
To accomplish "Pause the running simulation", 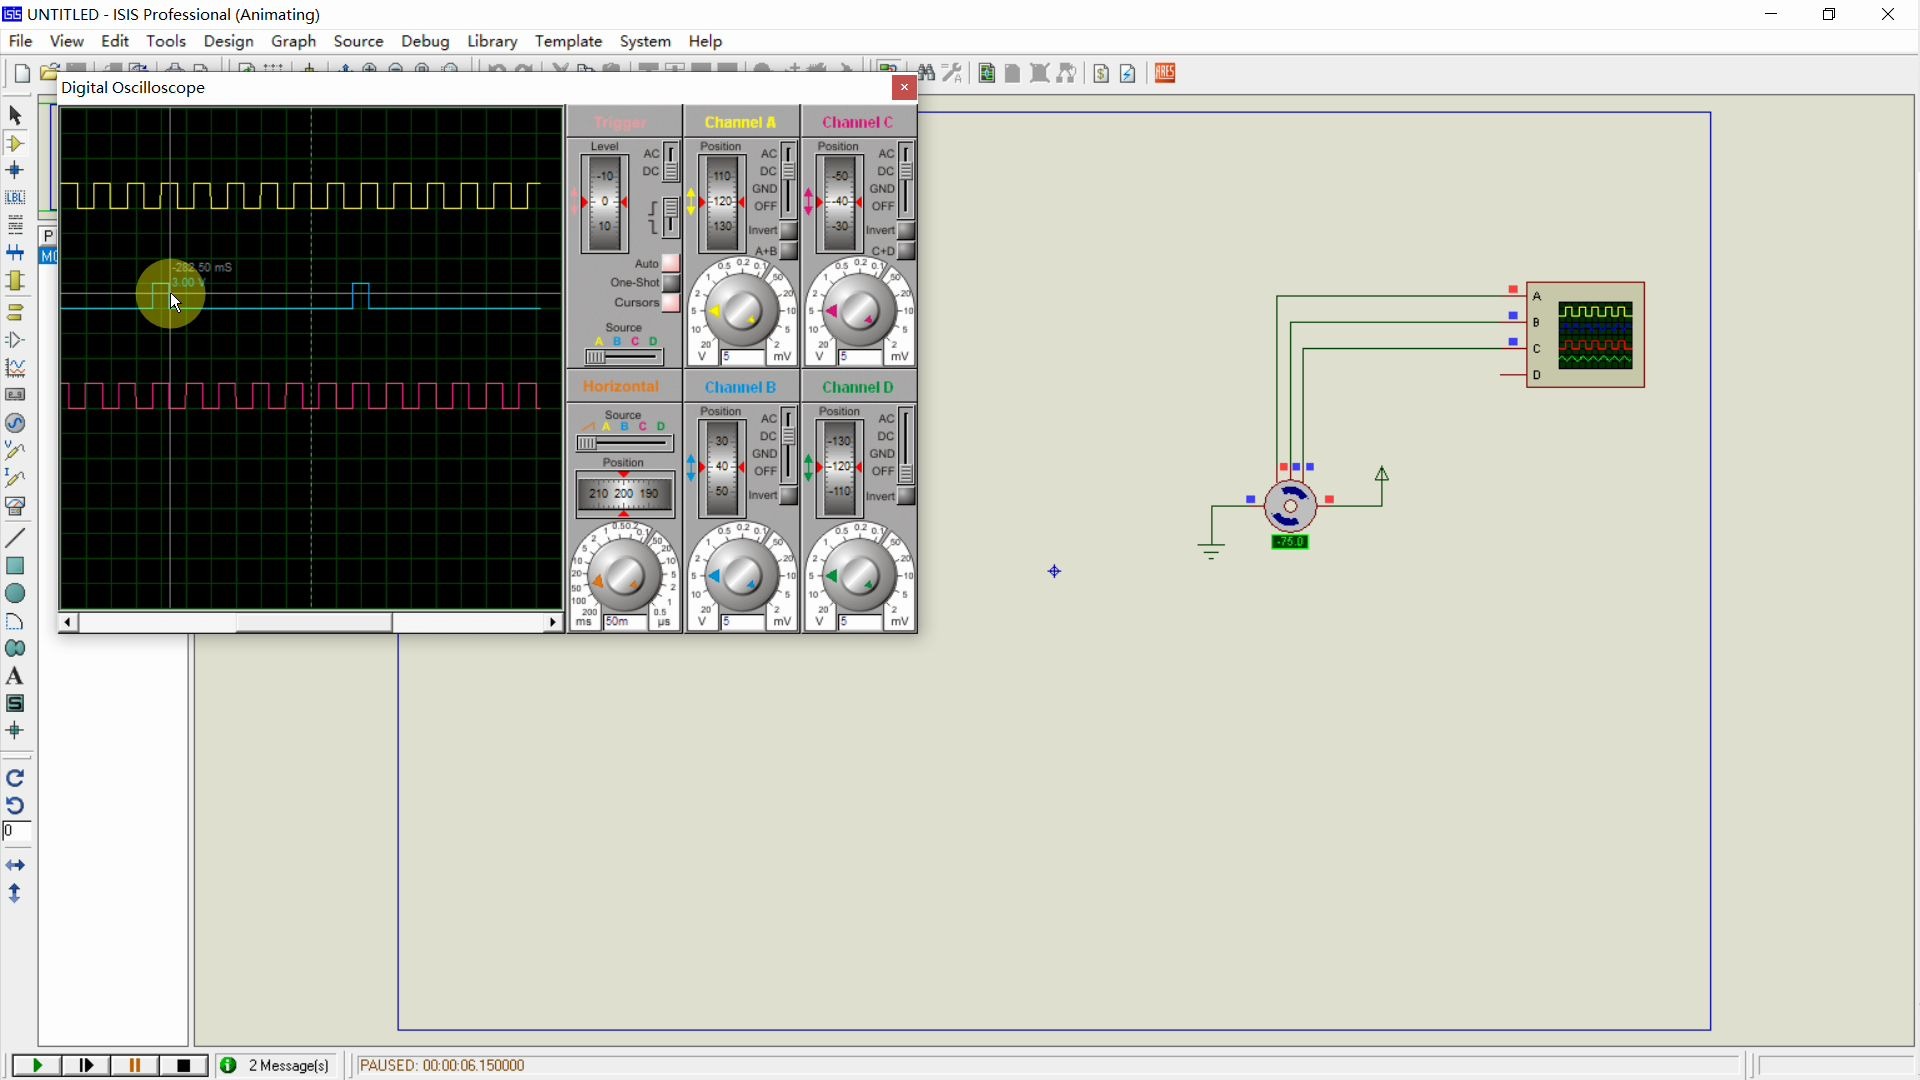I will 135,1066.
